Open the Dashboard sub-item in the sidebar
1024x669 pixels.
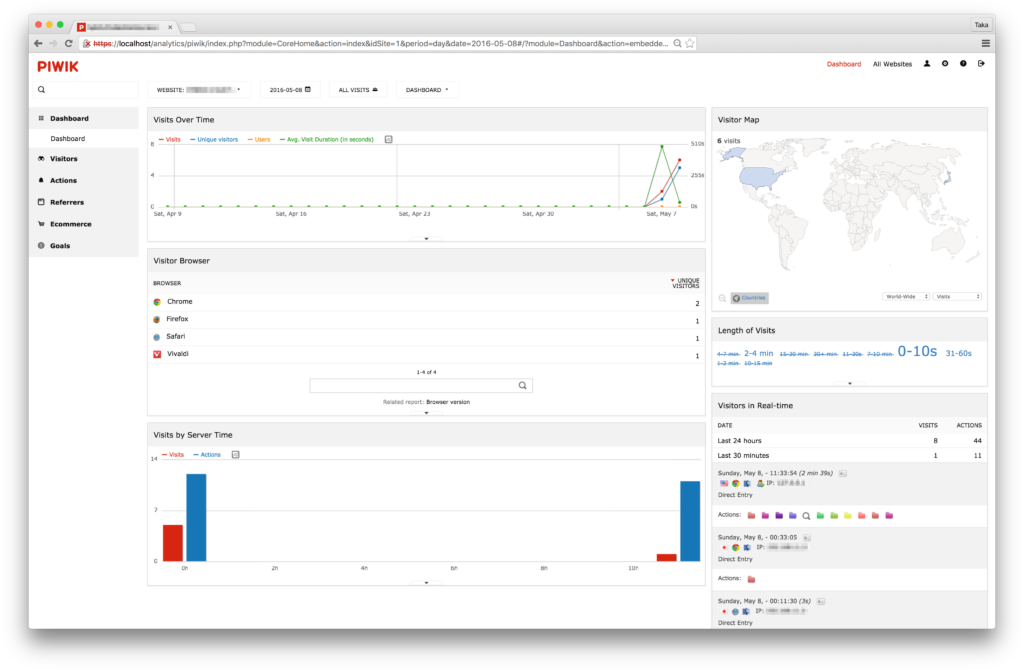pos(84,139)
